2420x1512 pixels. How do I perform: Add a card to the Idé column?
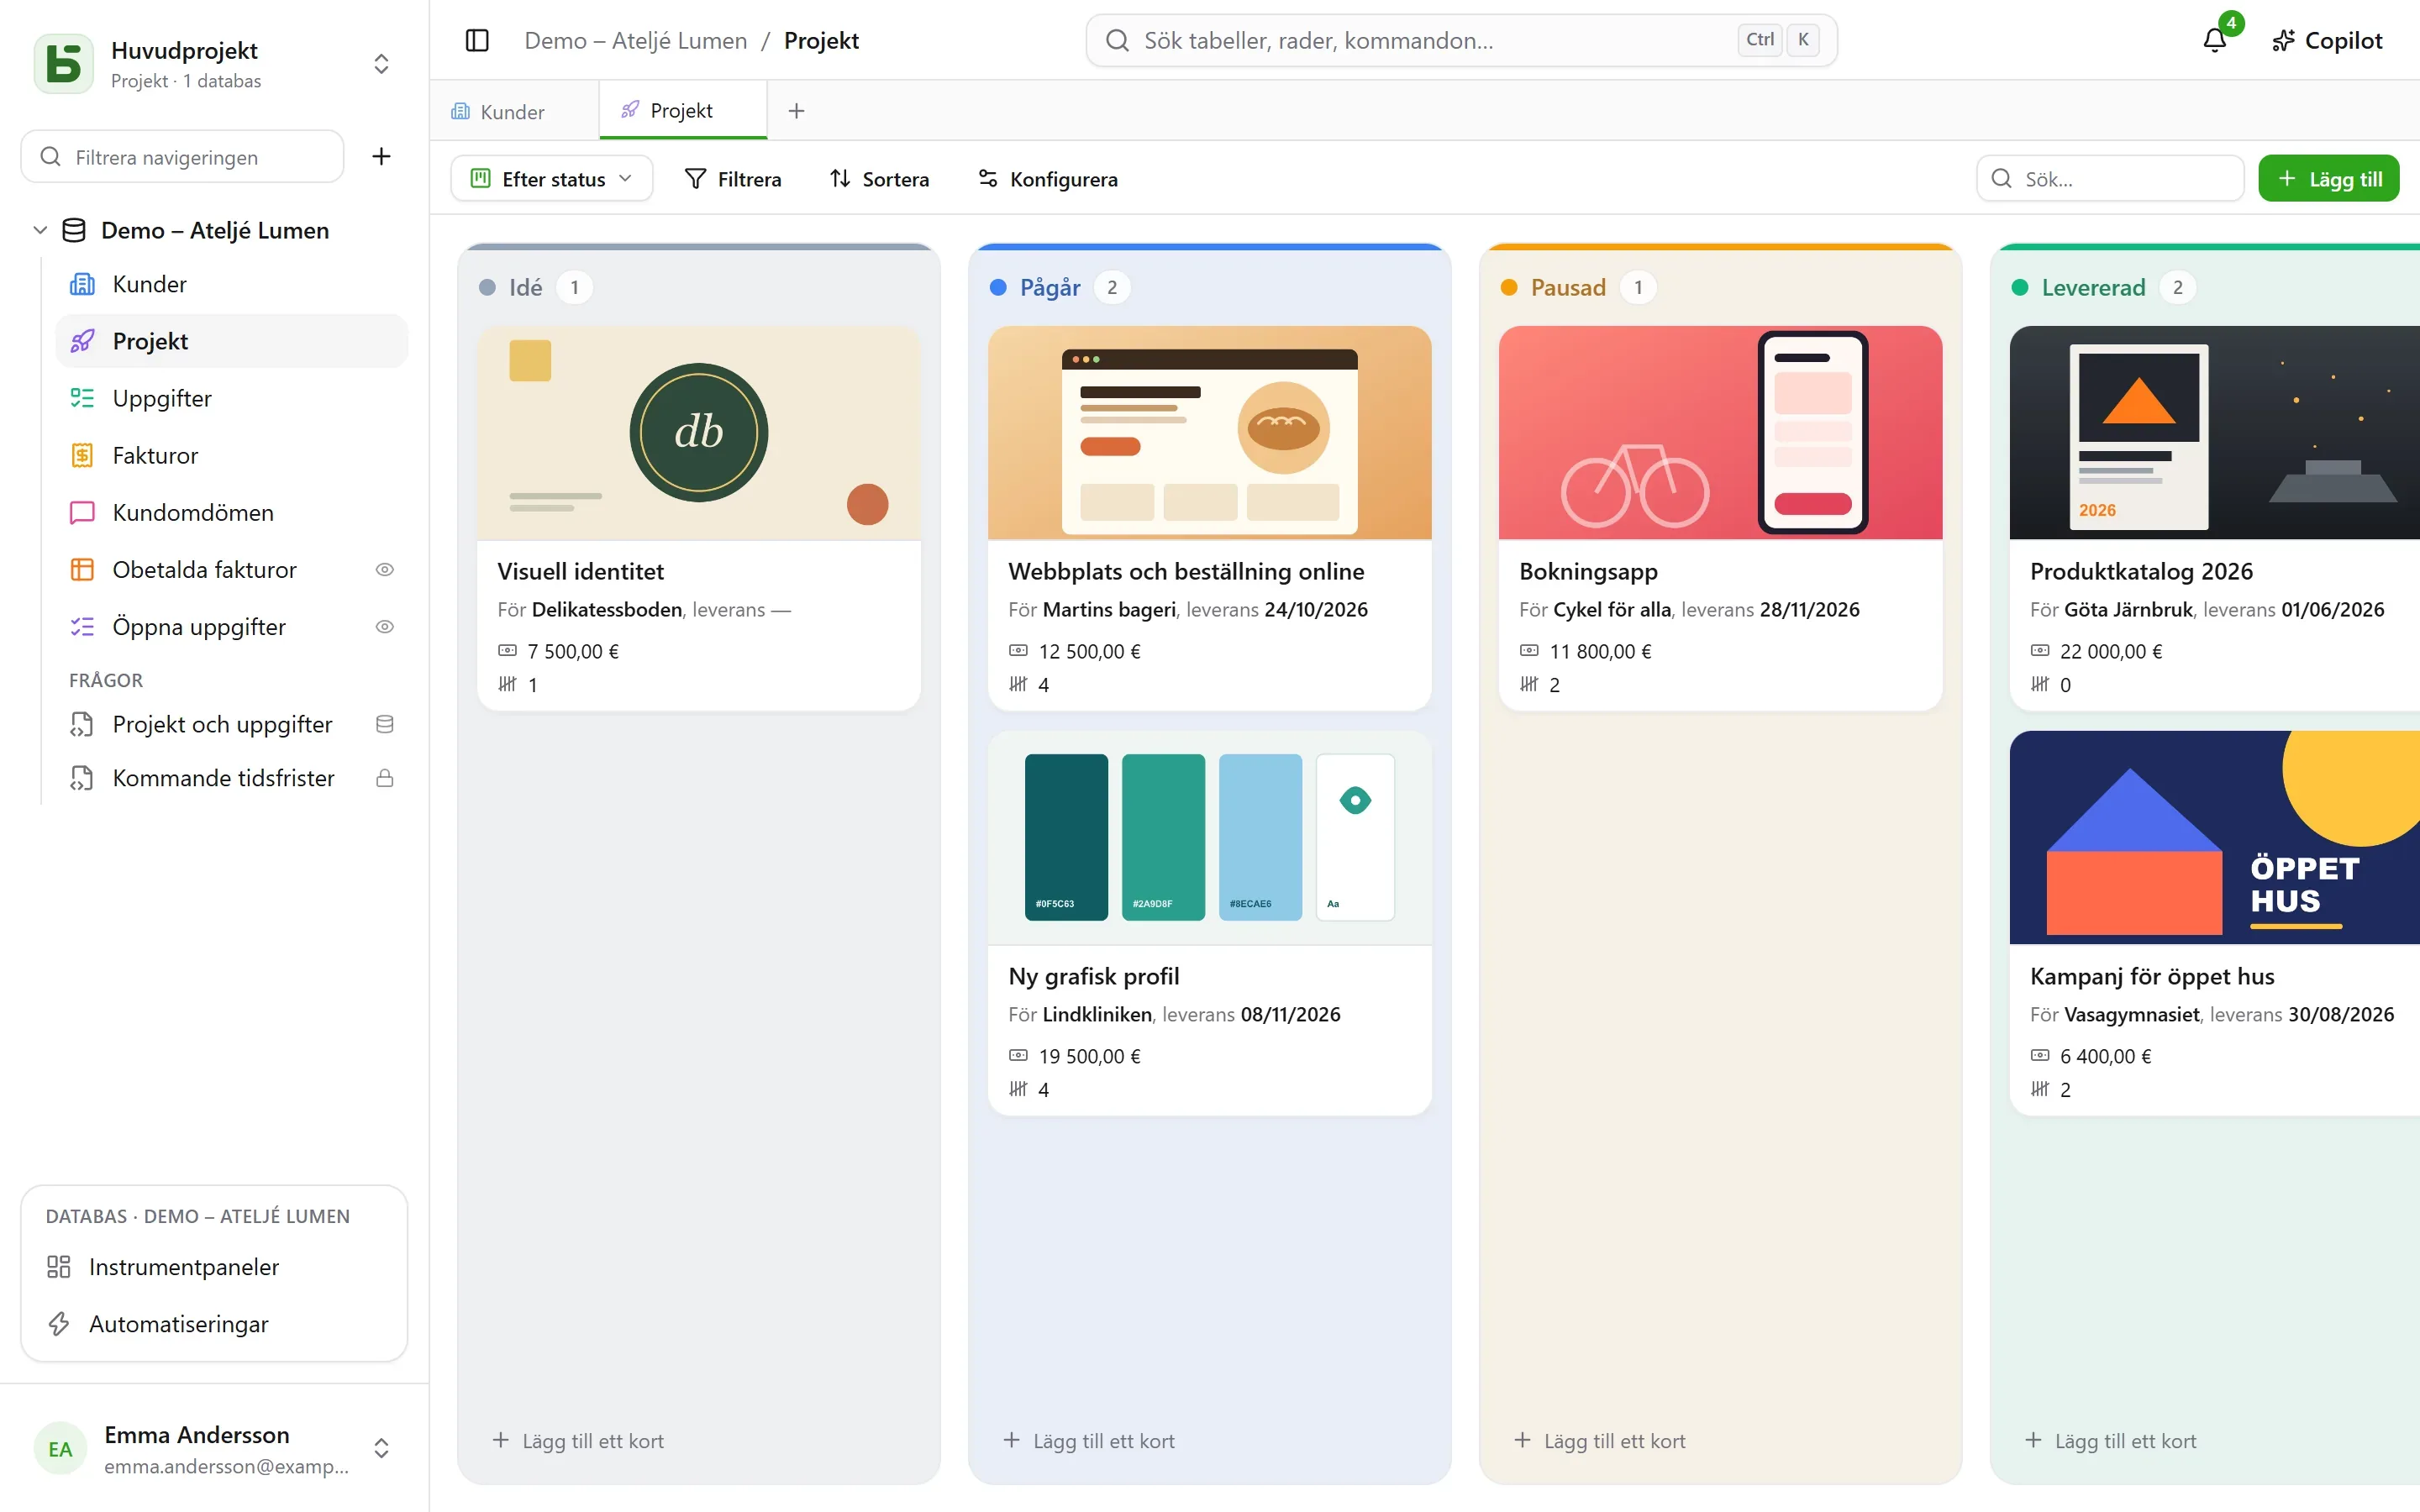coord(578,1441)
